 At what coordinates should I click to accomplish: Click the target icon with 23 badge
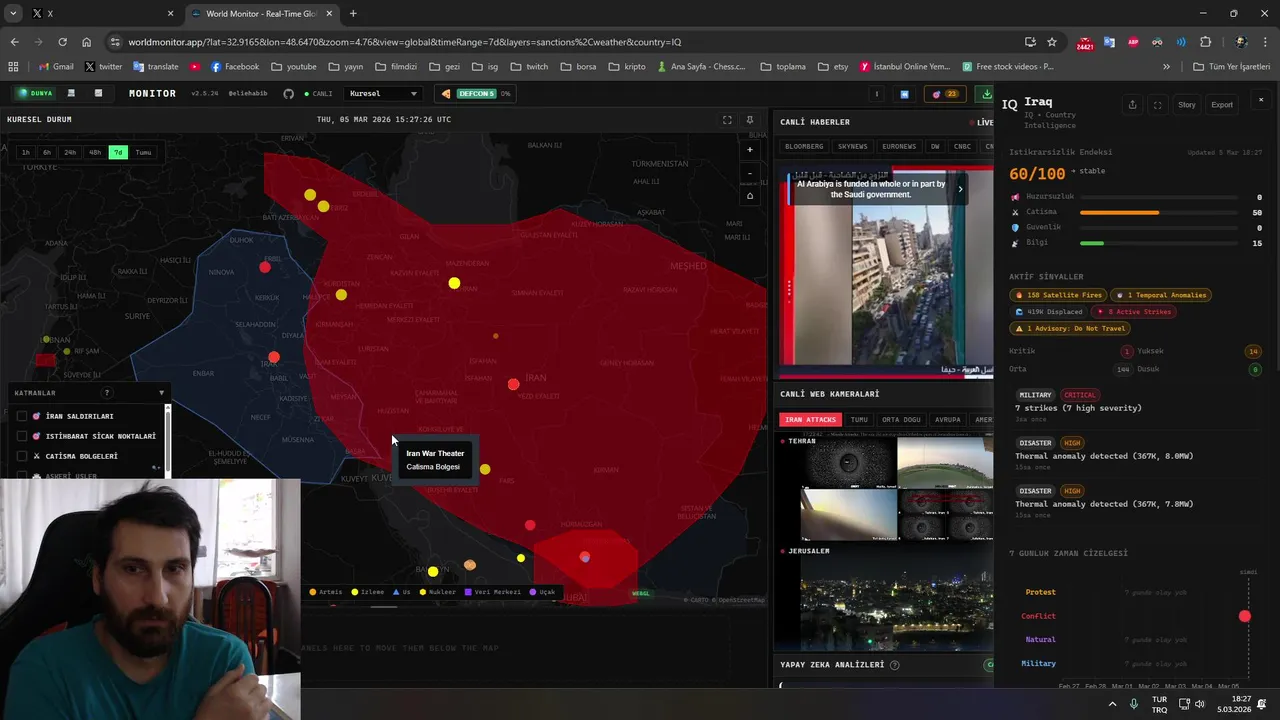(x=945, y=94)
